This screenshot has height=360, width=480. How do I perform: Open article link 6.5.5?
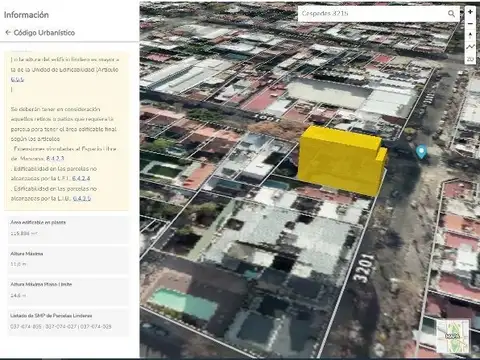17,79
